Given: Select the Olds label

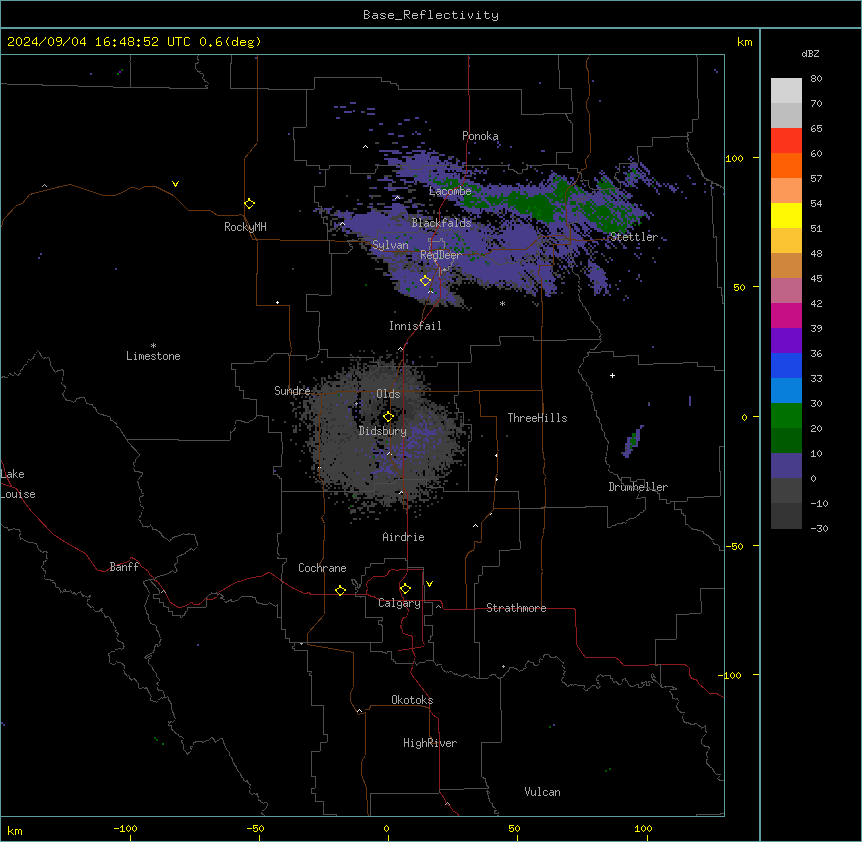Looking at the screenshot, I should [388, 394].
